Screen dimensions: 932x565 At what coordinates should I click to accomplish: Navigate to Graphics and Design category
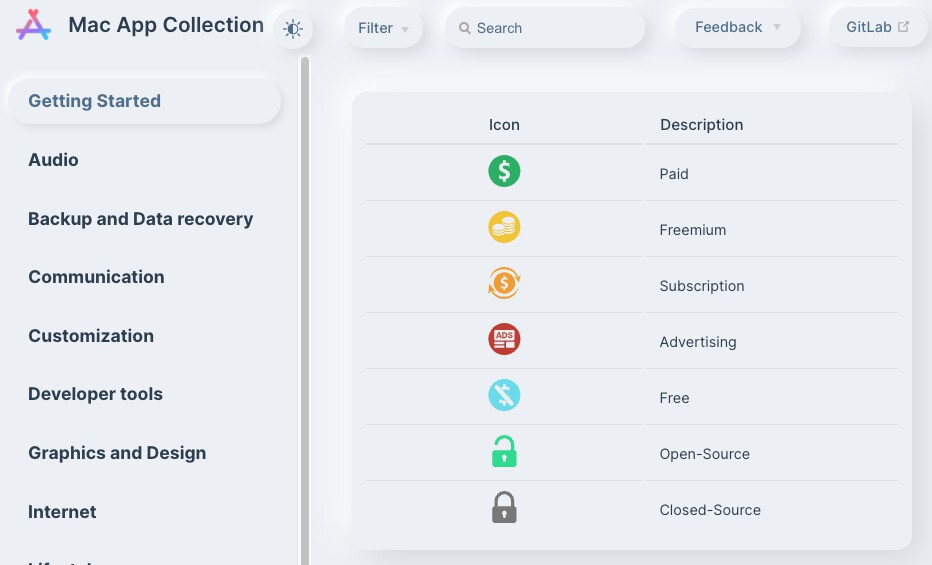117,453
